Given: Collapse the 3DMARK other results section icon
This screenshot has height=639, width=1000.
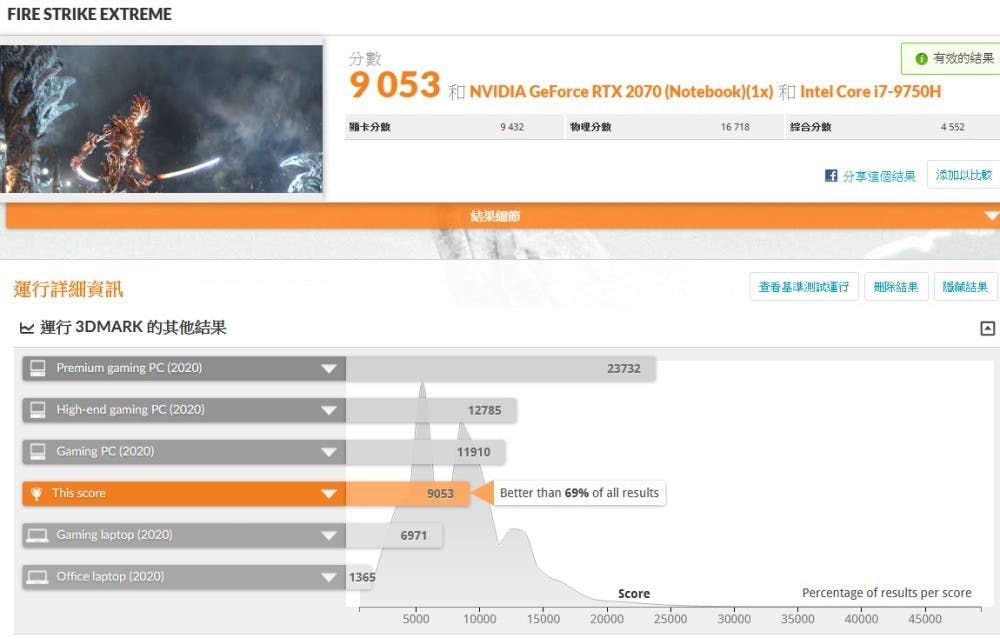Looking at the screenshot, I should (x=987, y=328).
